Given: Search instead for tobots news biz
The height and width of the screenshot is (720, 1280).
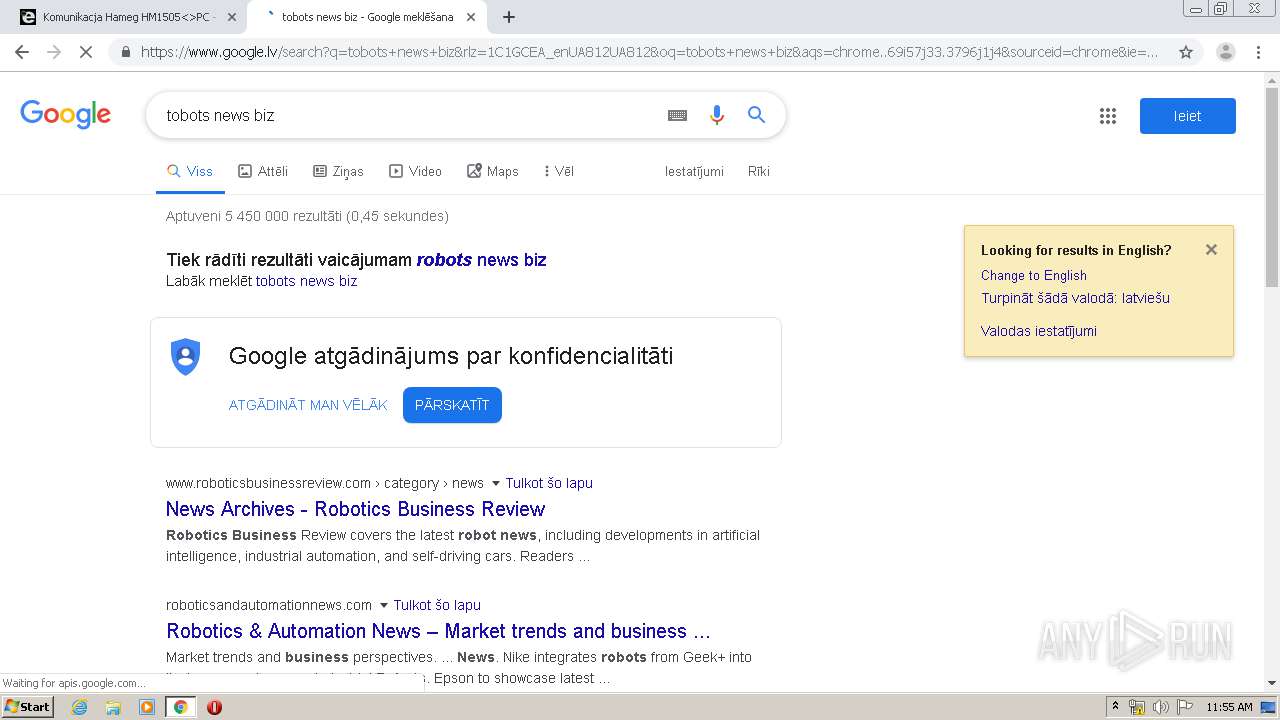Looking at the screenshot, I should (306, 281).
